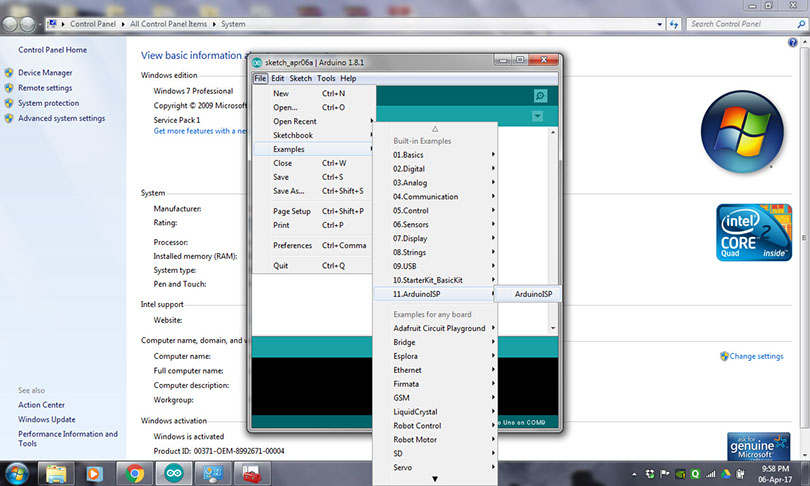Open the Arduino Help menu
Image resolution: width=810 pixels, height=486 pixels.
click(348, 79)
